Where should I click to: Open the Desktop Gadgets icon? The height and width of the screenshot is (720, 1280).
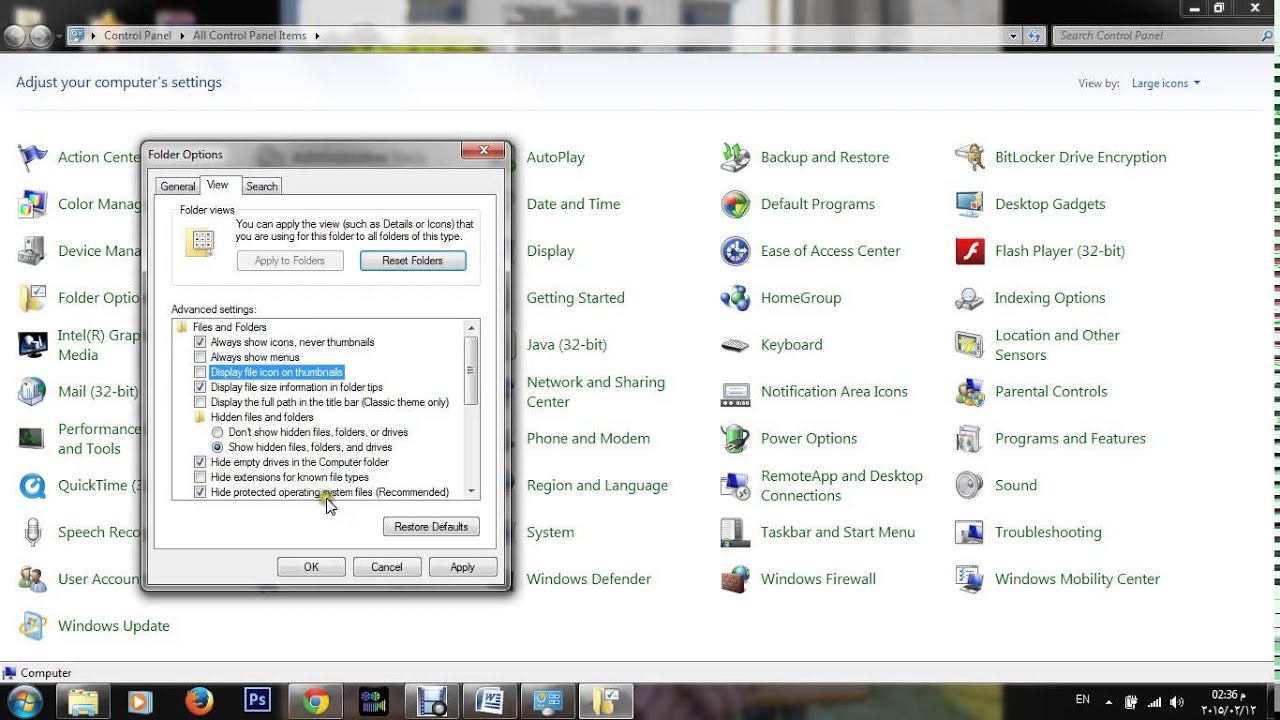pyautogui.click(x=970, y=204)
